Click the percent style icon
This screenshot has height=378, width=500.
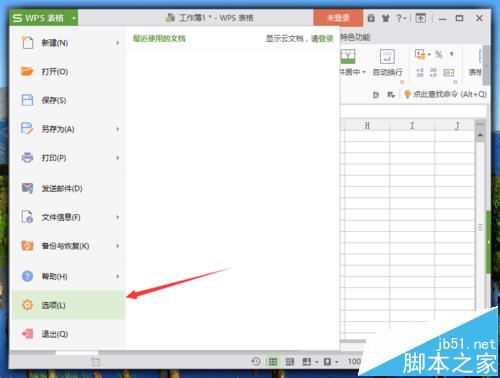tap(439, 54)
